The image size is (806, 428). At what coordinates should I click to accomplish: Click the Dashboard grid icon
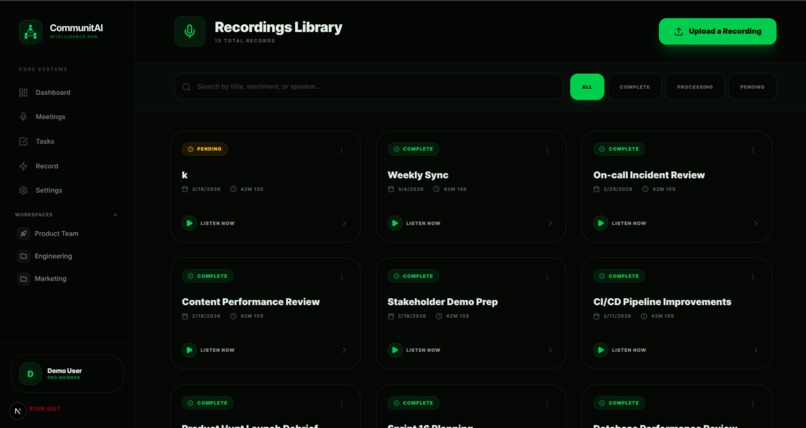[x=23, y=92]
